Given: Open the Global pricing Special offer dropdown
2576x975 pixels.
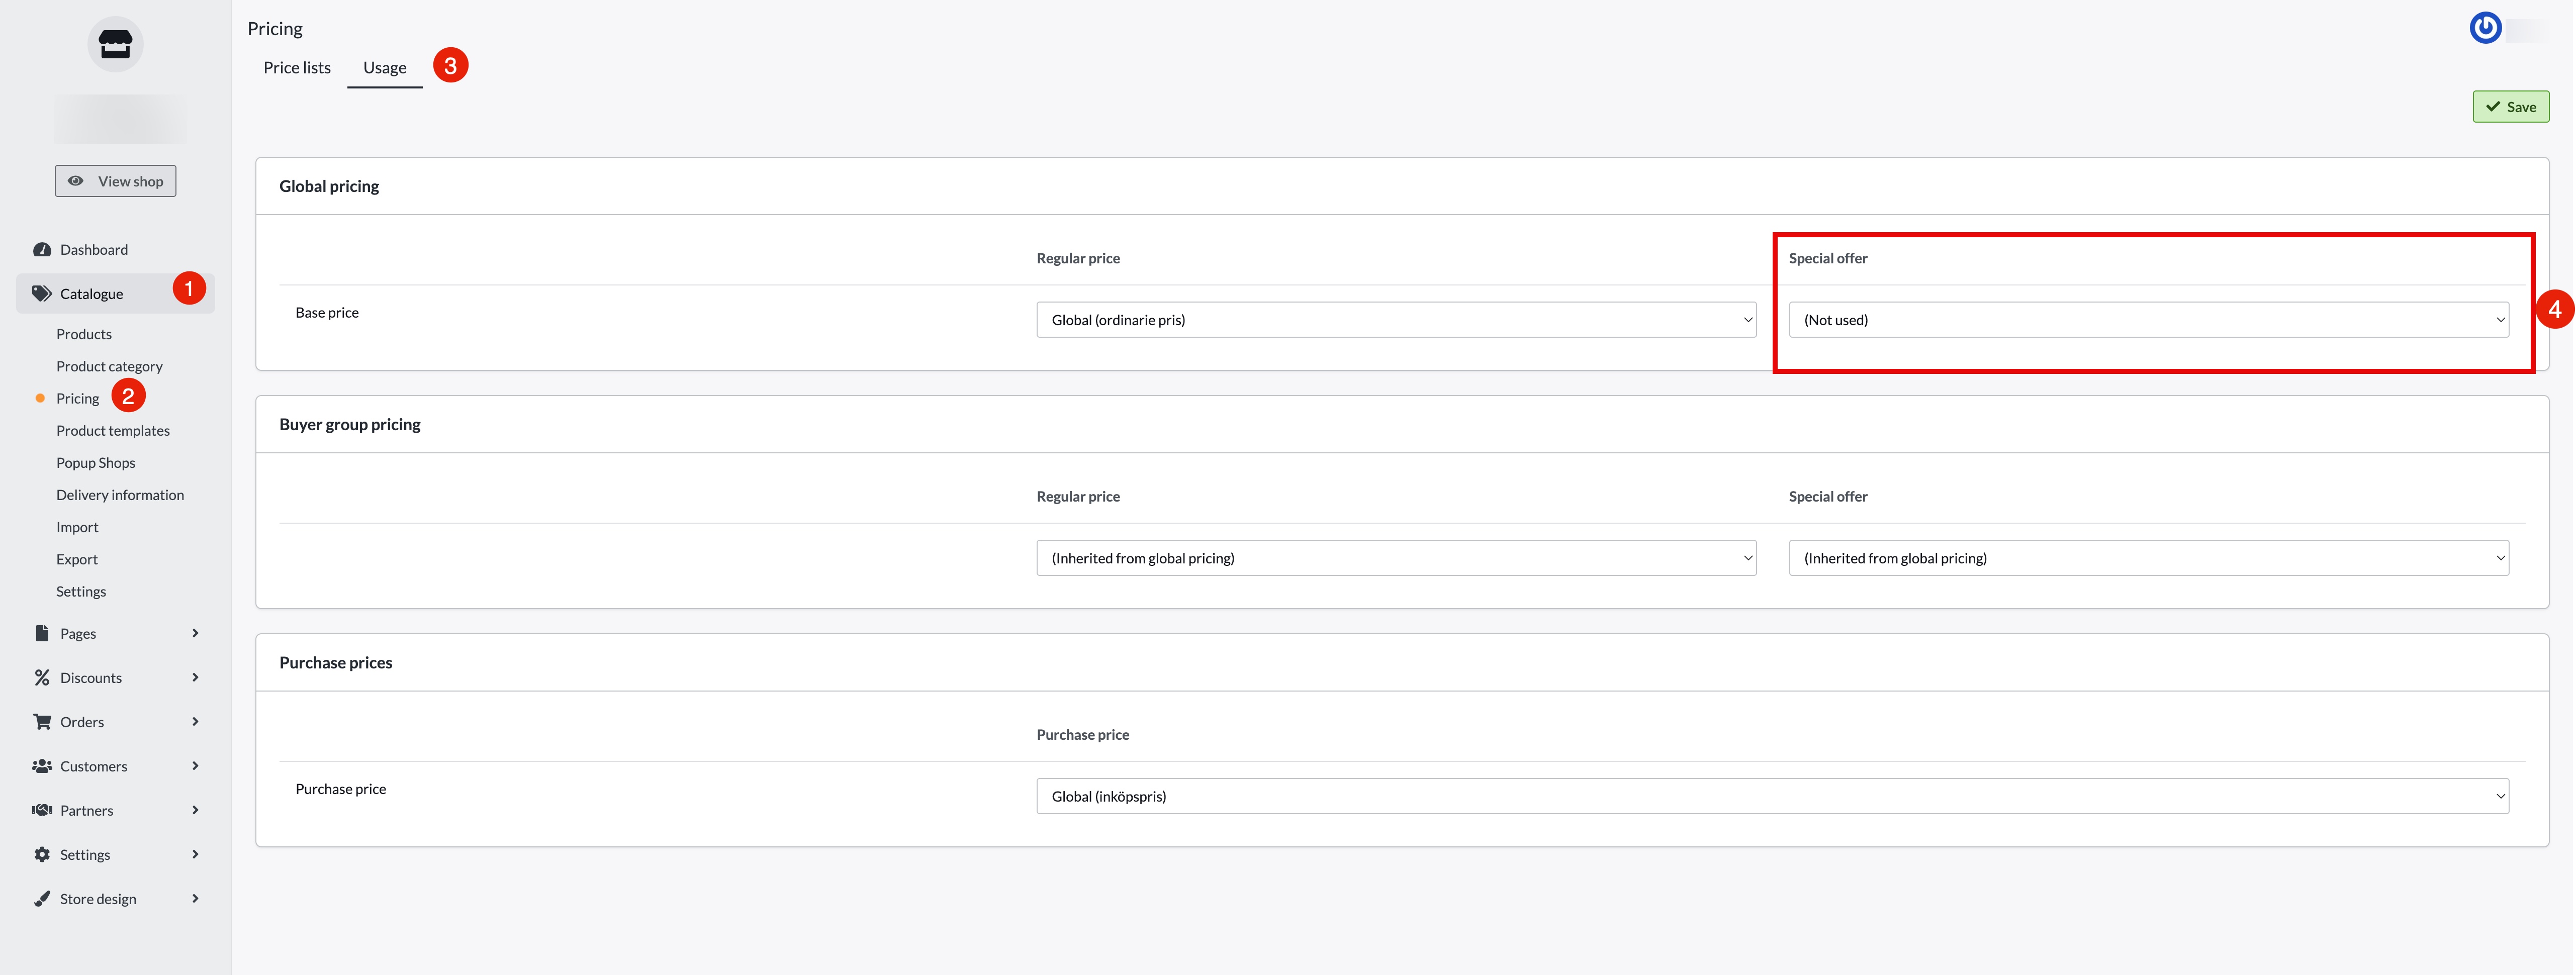Looking at the screenshot, I should pos(2147,320).
